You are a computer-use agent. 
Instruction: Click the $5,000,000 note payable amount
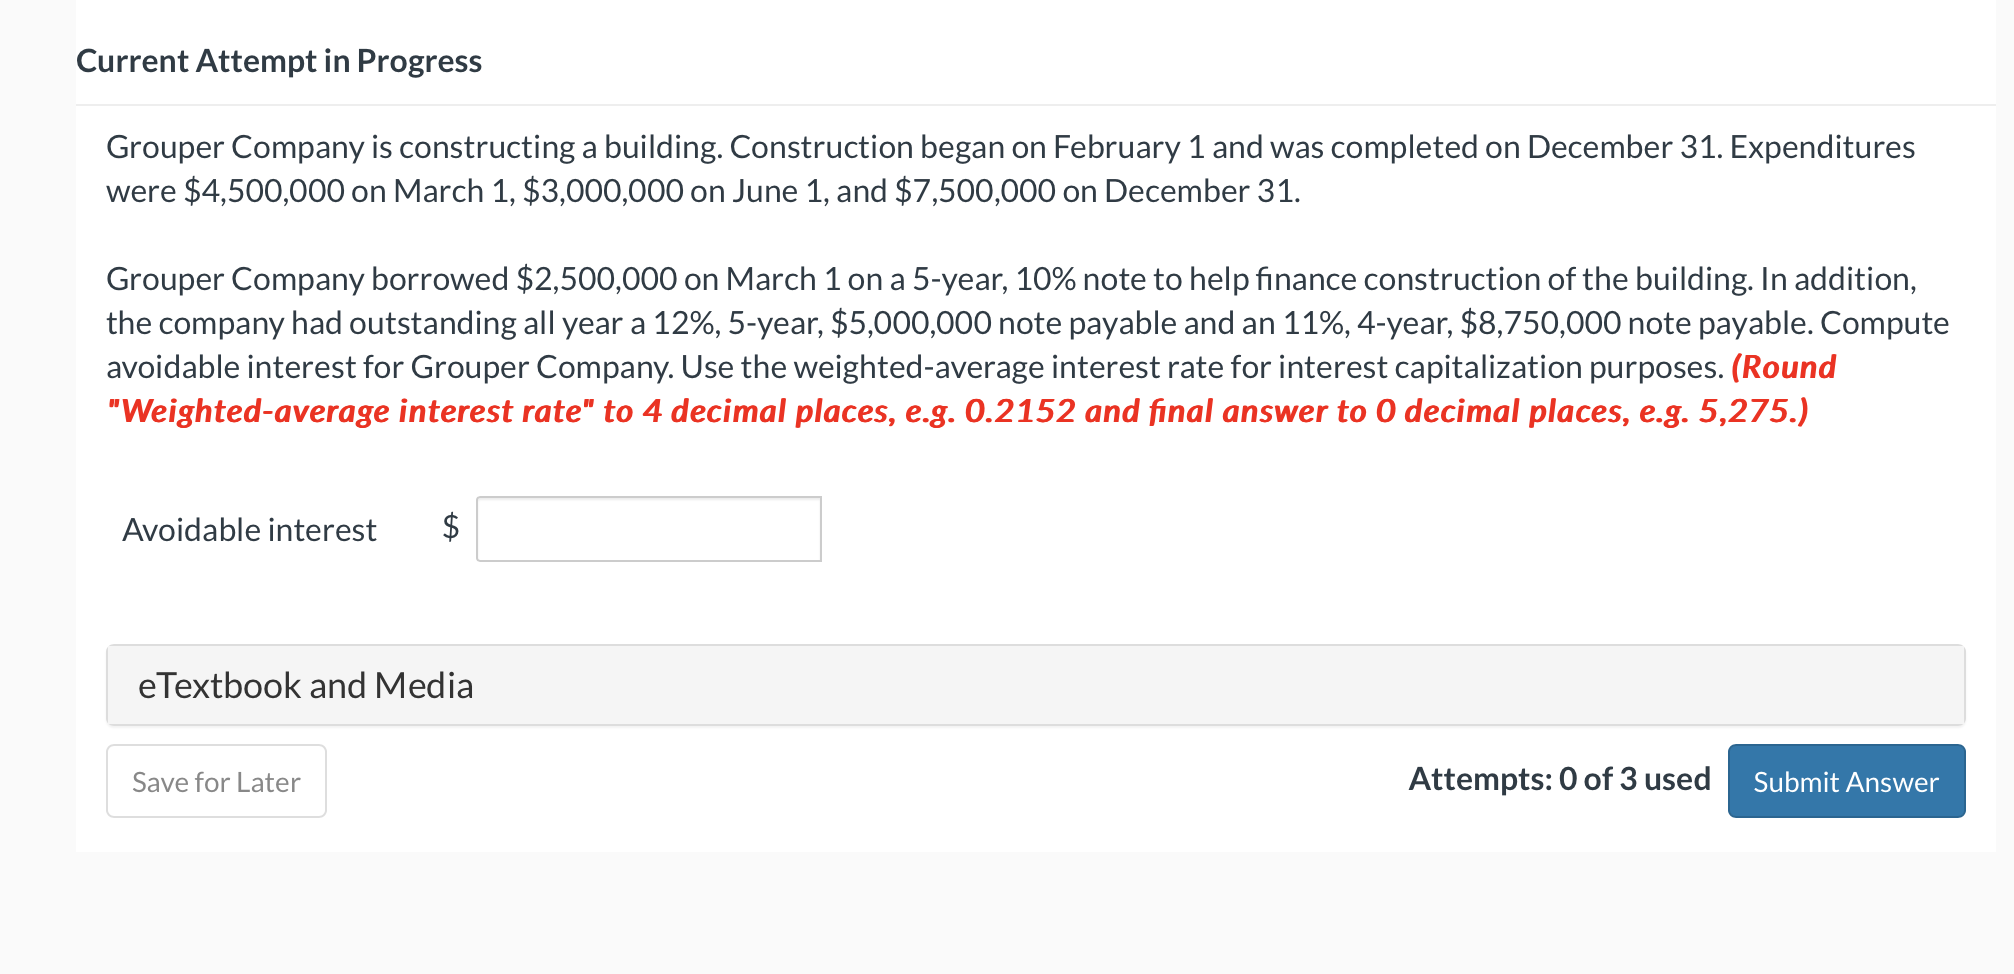point(911,323)
